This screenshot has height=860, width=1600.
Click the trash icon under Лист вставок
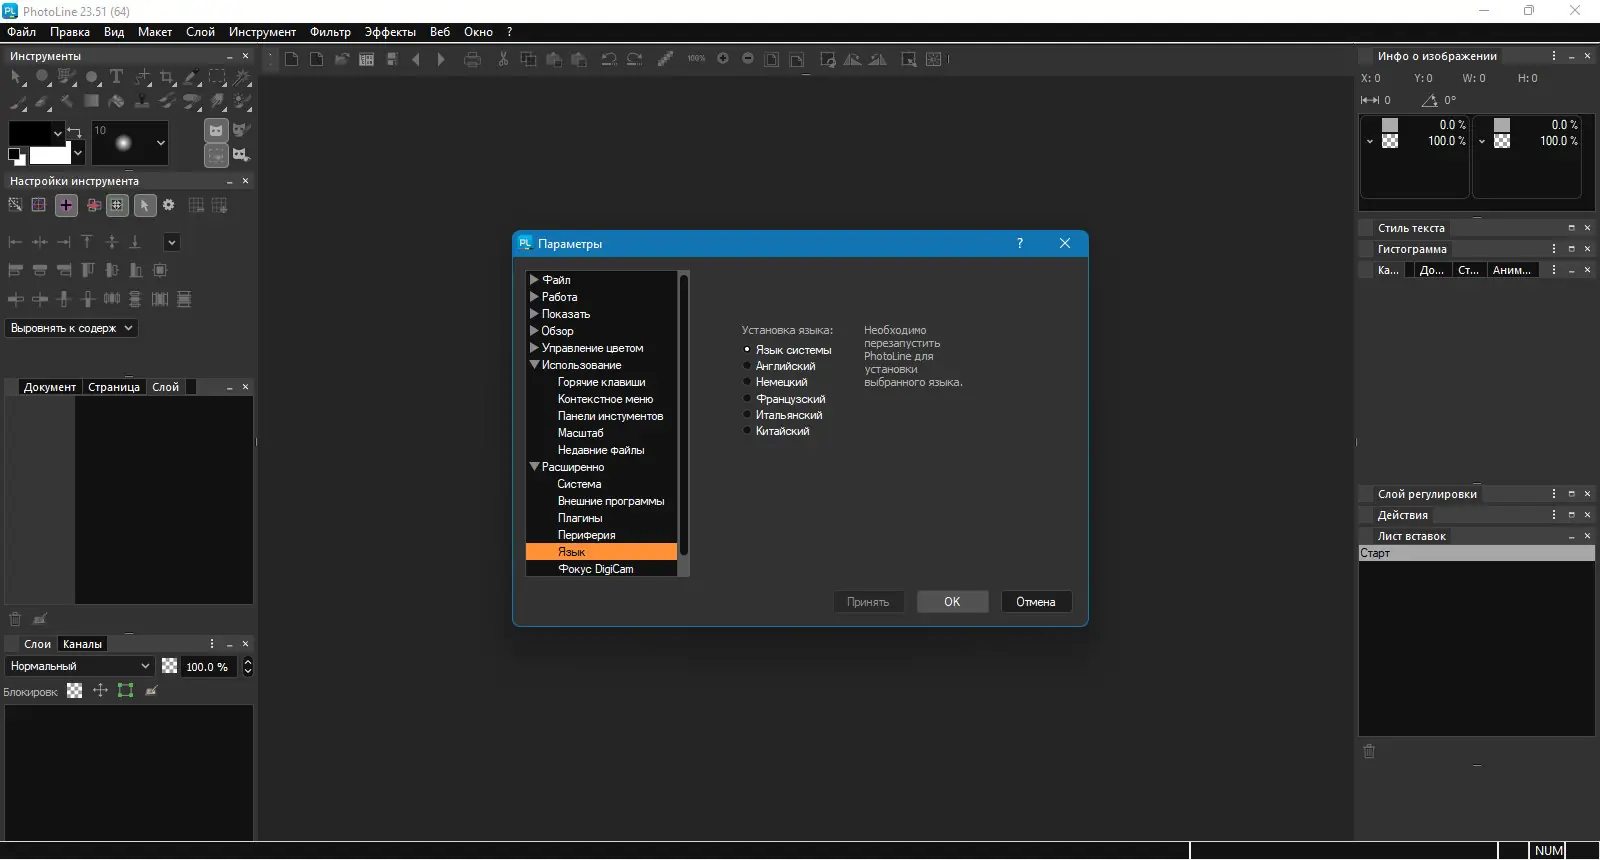tap(1370, 751)
